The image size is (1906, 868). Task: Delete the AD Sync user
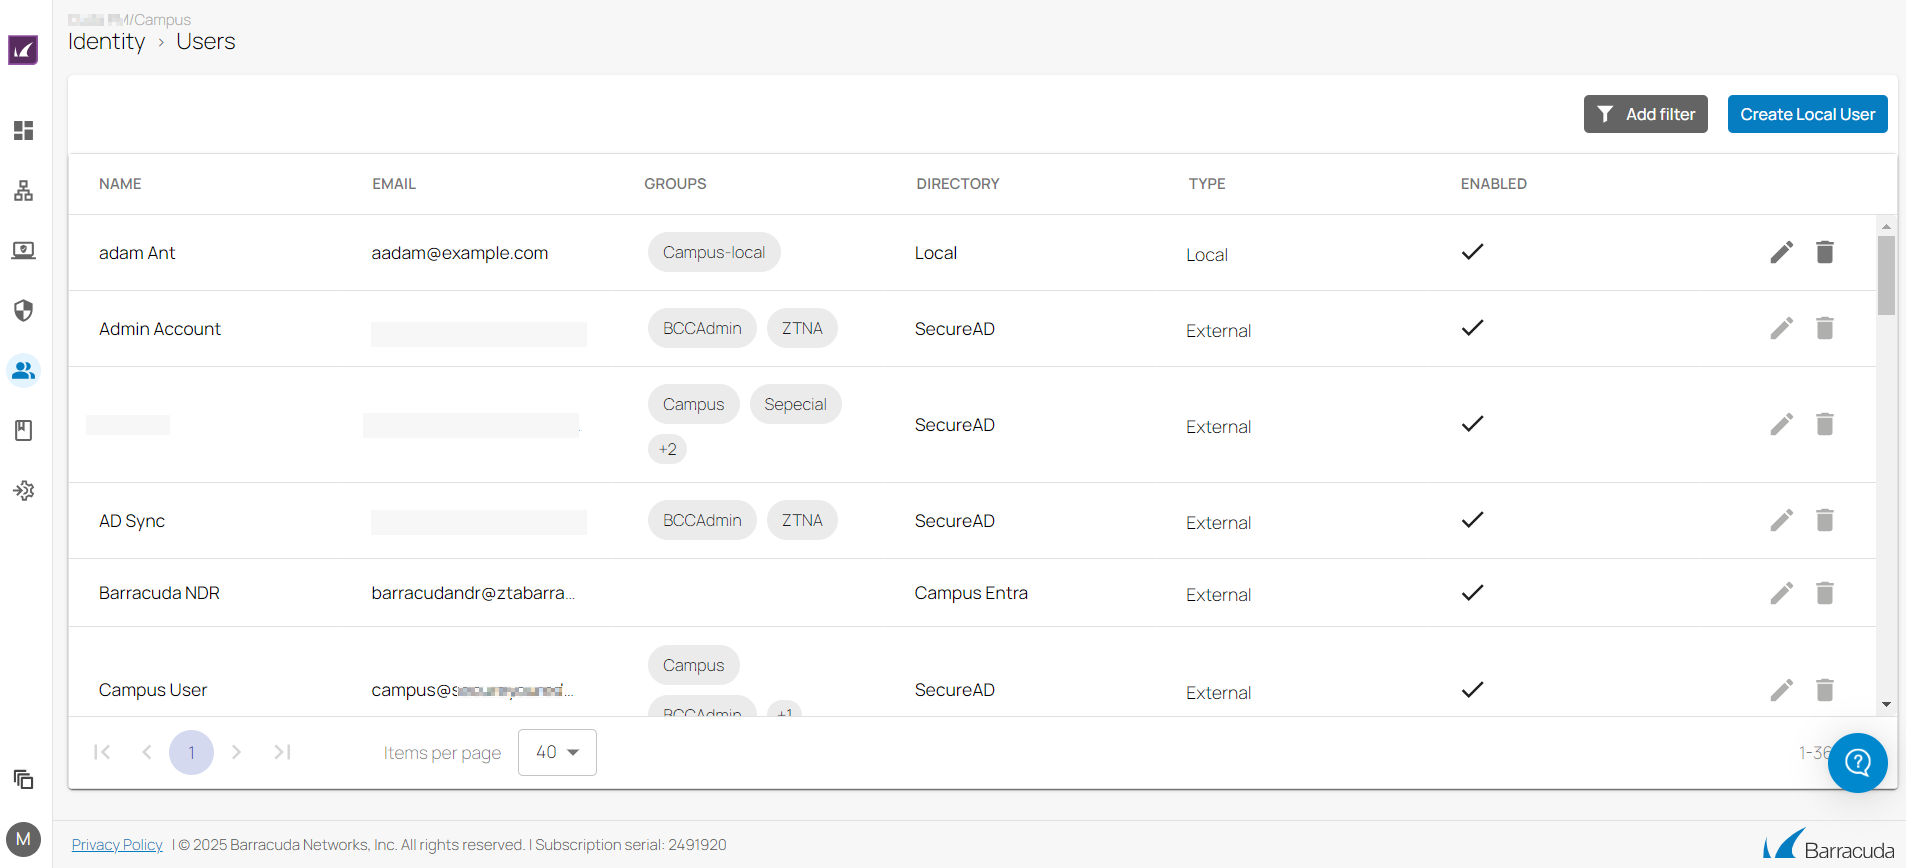click(x=1825, y=520)
